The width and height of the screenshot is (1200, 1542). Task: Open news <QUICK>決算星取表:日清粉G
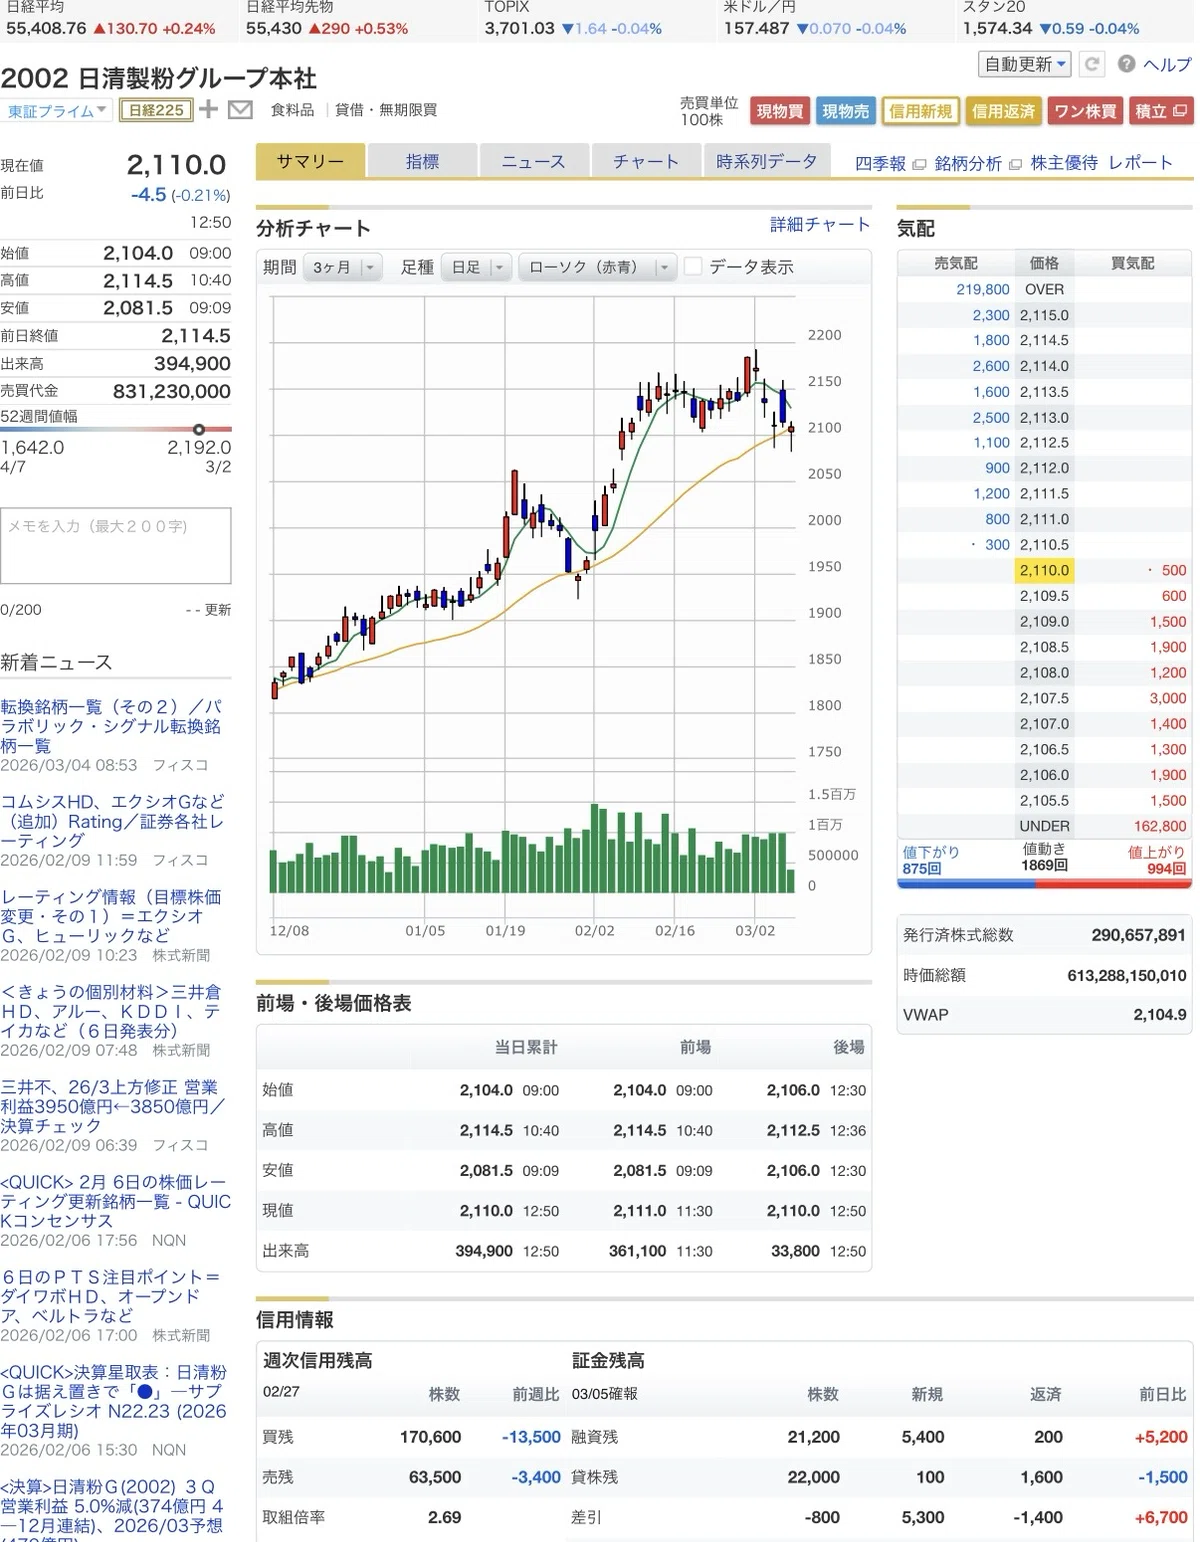114,1401
